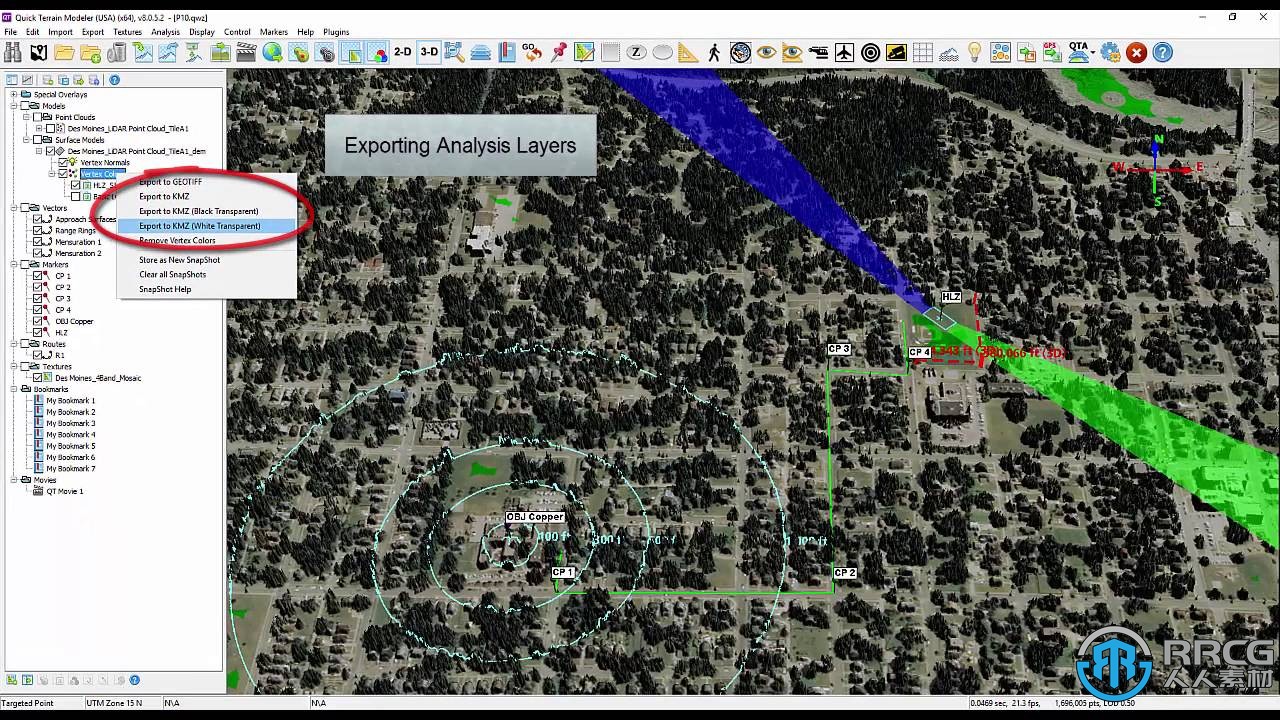Click the bottom panel help icon
This screenshot has width=1280, height=720.
(x=134, y=680)
